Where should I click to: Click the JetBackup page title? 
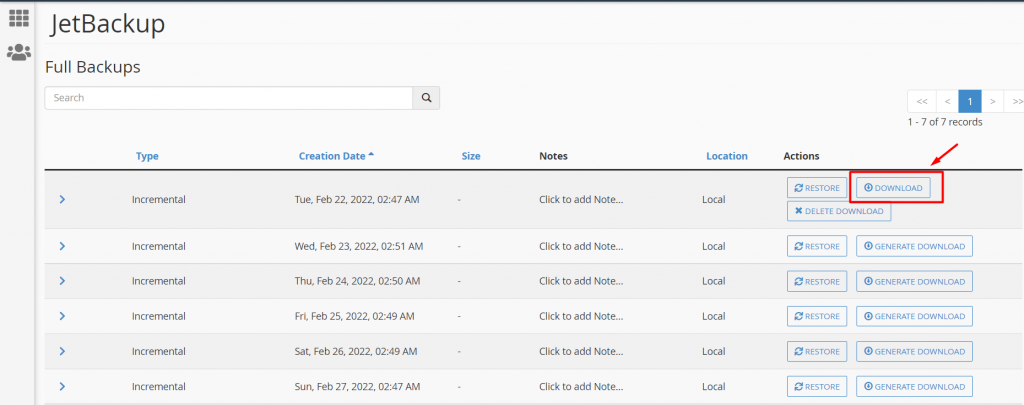(108, 24)
